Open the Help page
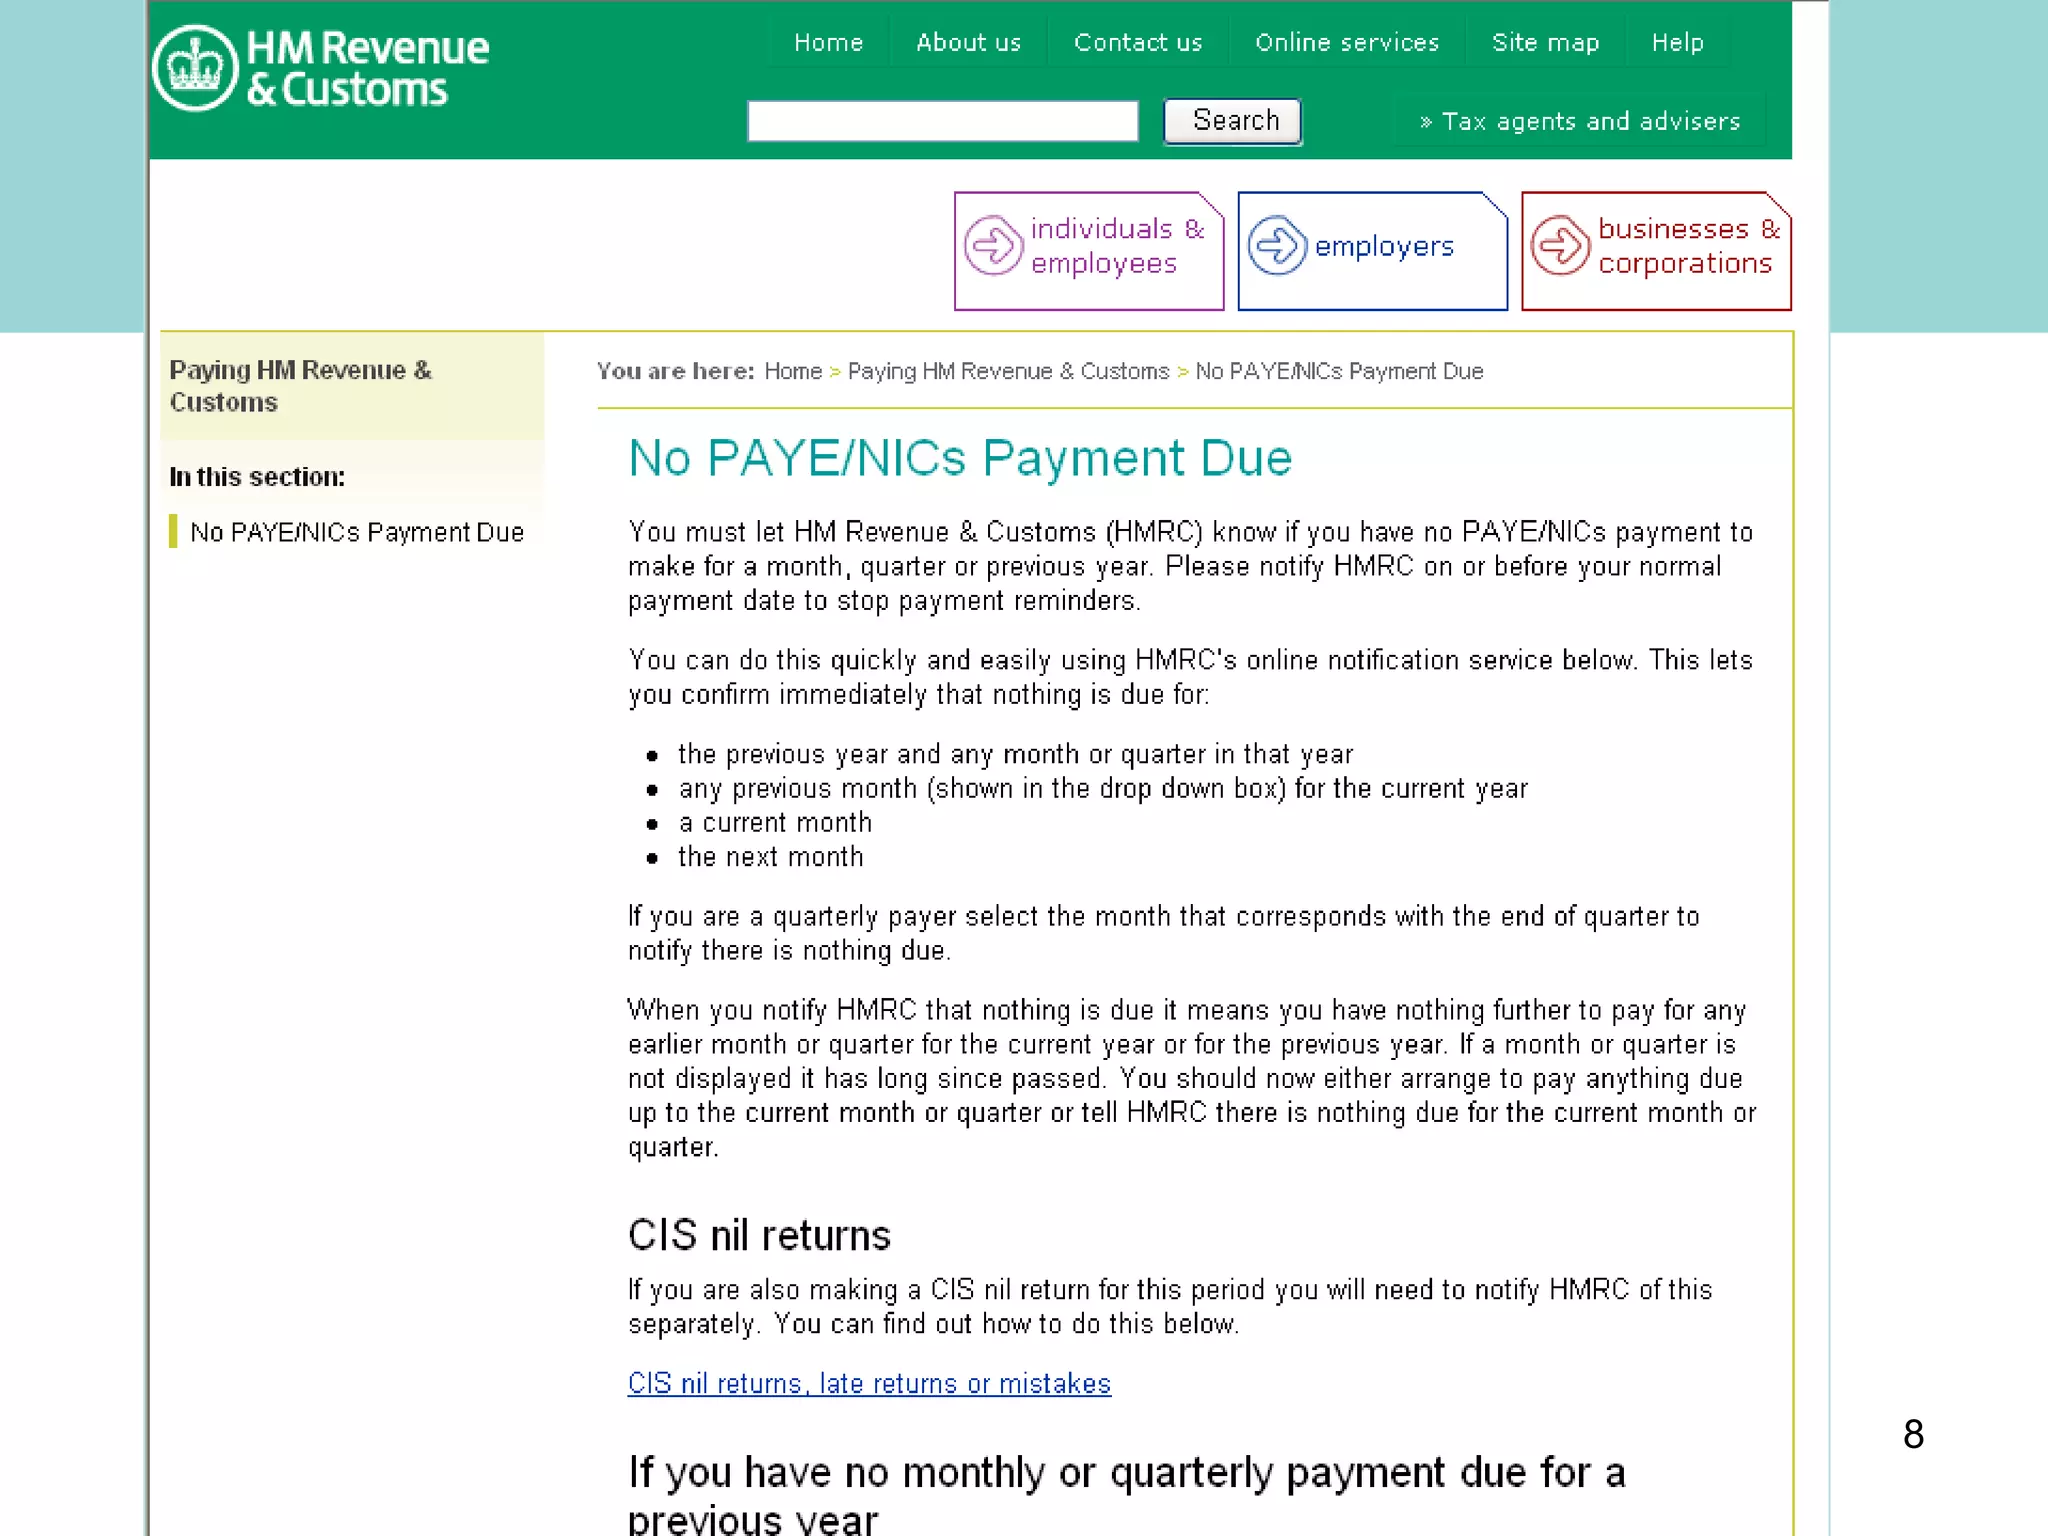The height and width of the screenshot is (1536, 2048). (x=1677, y=43)
